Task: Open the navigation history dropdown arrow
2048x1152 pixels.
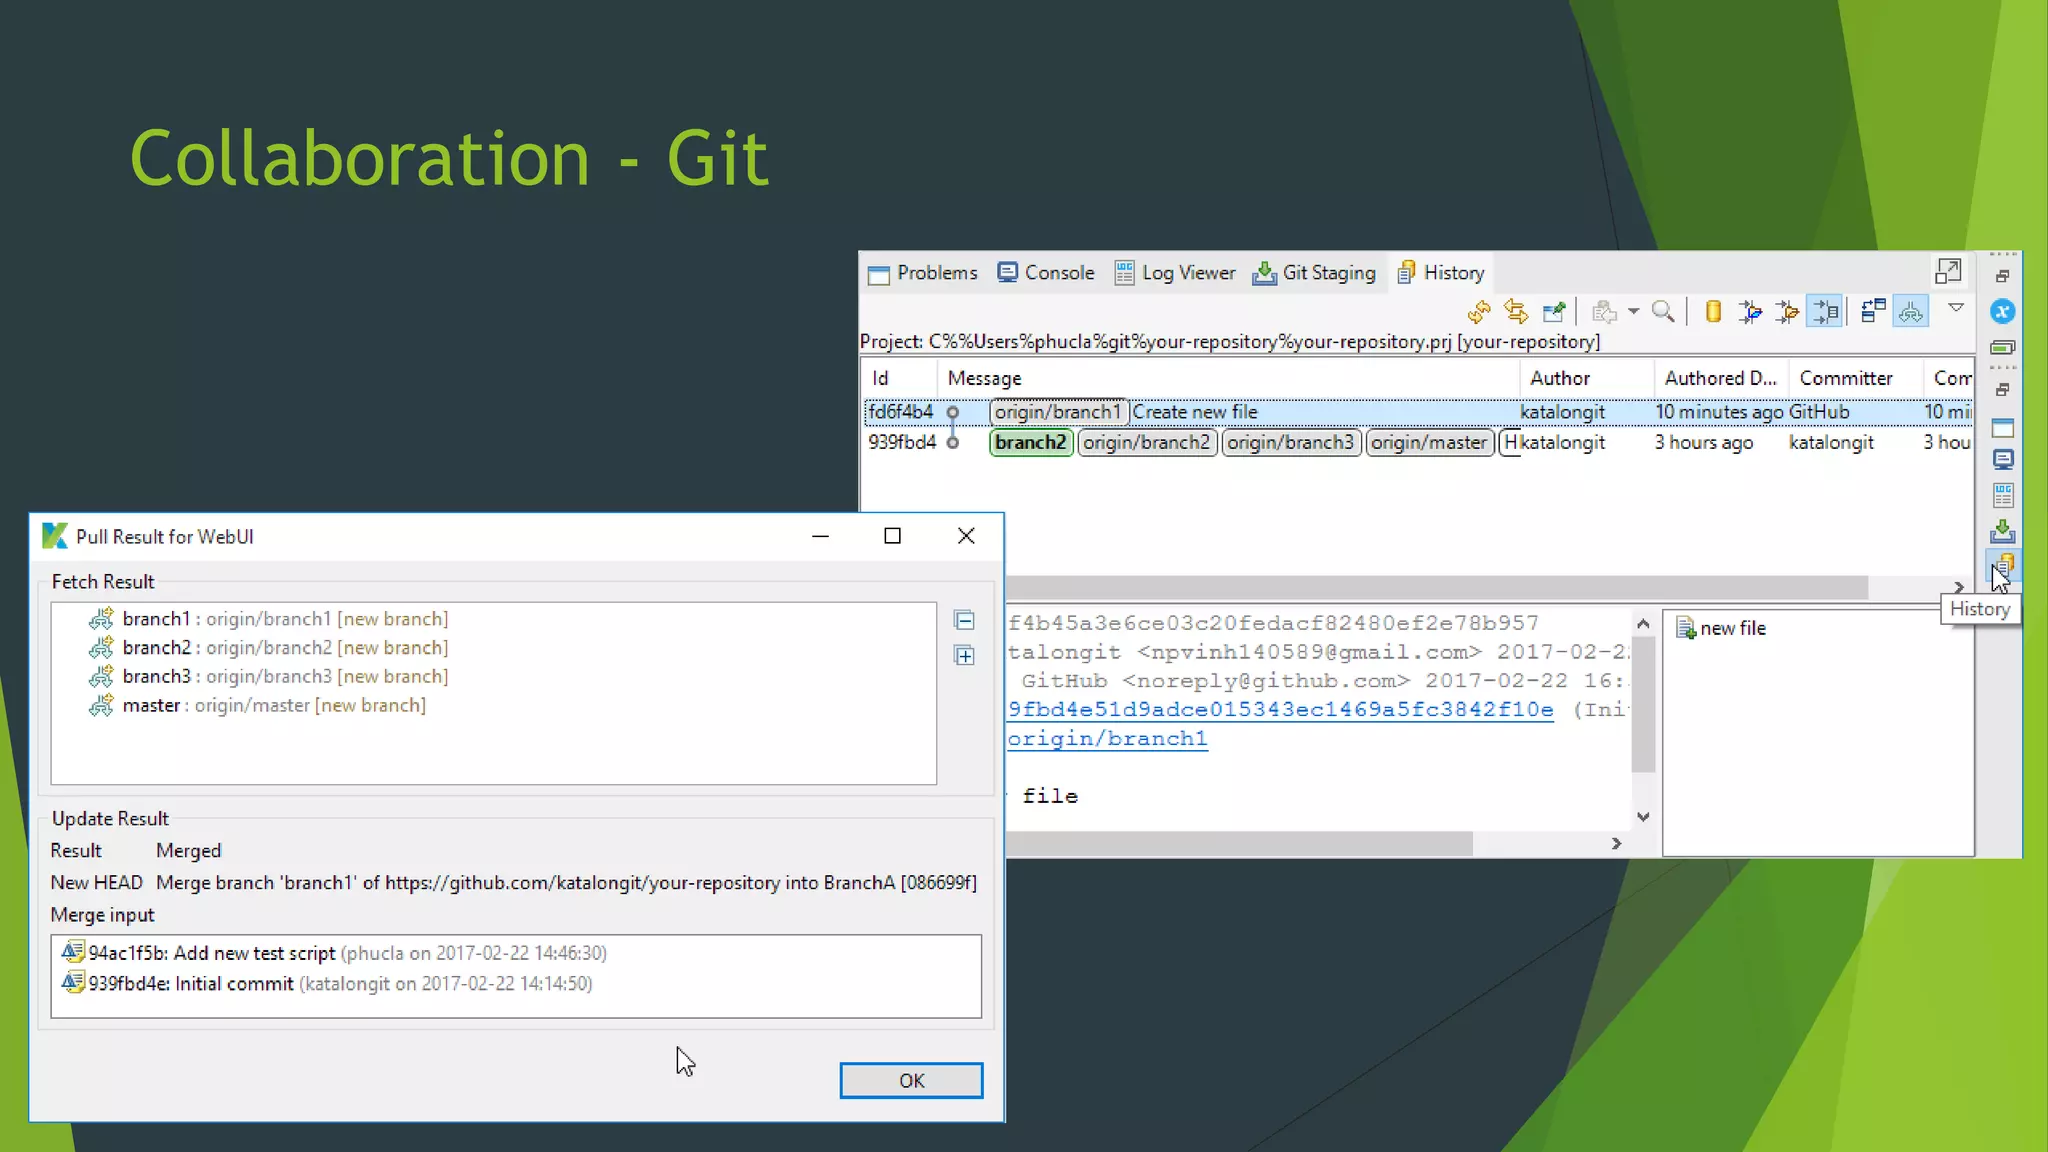Action: pyautogui.click(x=1633, y=312)
